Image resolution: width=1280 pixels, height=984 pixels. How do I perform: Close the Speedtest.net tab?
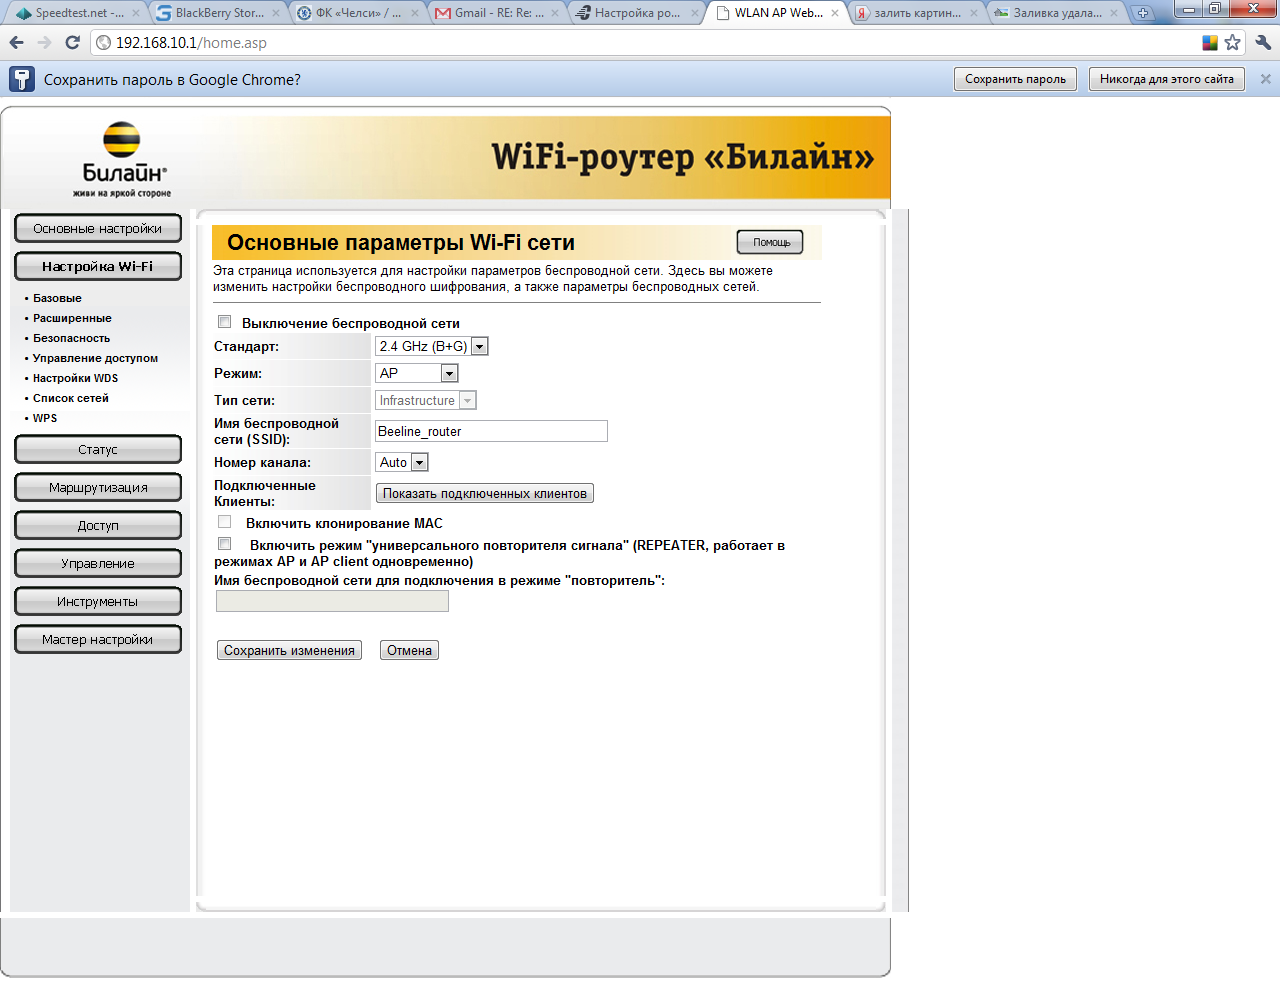pos(137,13)
